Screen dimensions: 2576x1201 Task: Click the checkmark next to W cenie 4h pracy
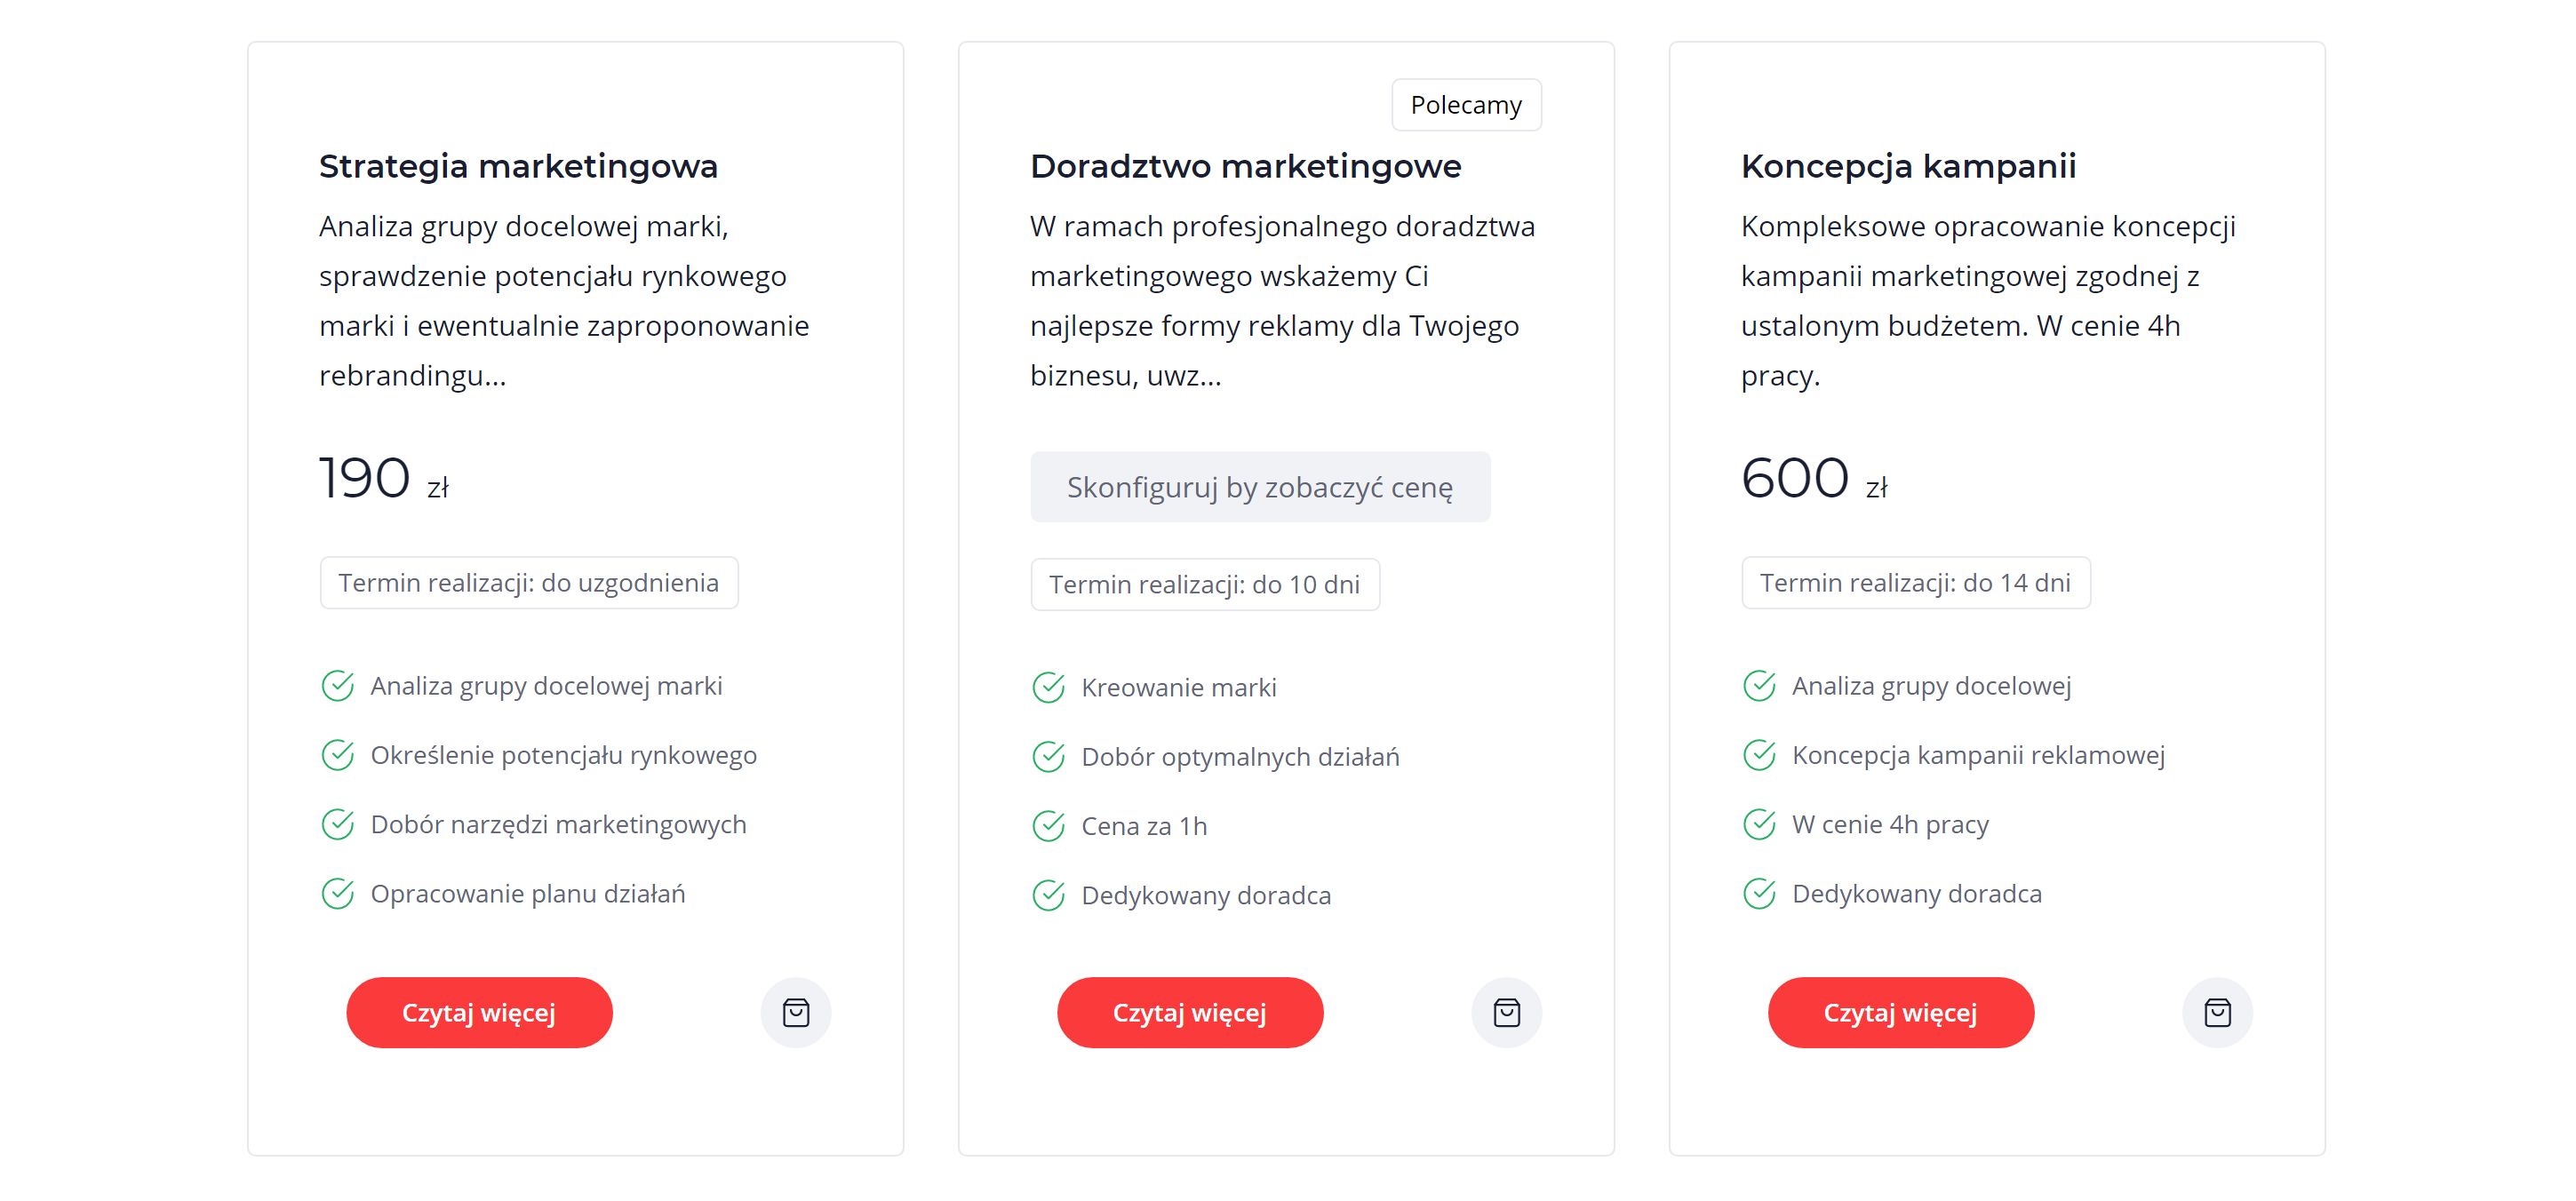pos(1759,824)
